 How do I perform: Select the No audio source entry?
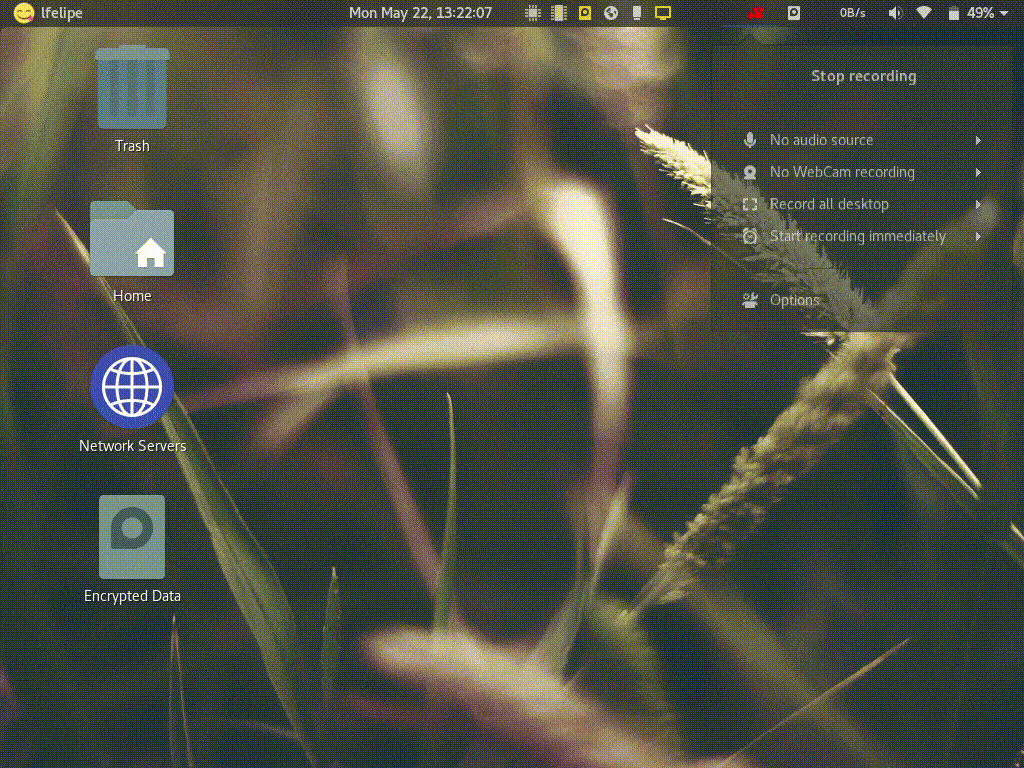(862, 140)
